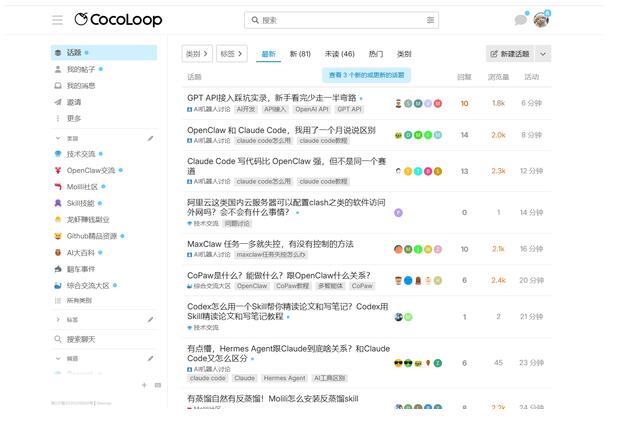Open the 类别 filter dropdown

tap(196, 54)
